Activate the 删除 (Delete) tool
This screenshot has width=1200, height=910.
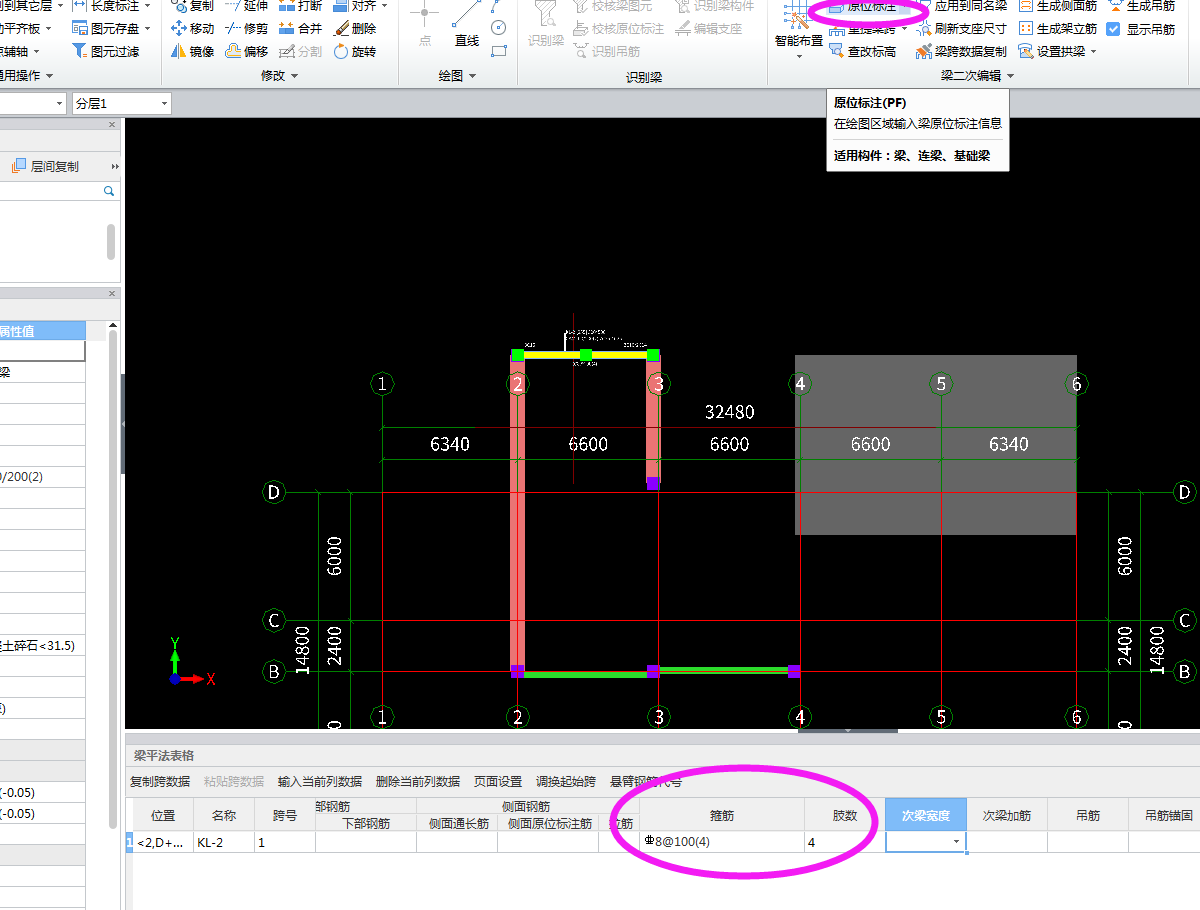(355, 29)
